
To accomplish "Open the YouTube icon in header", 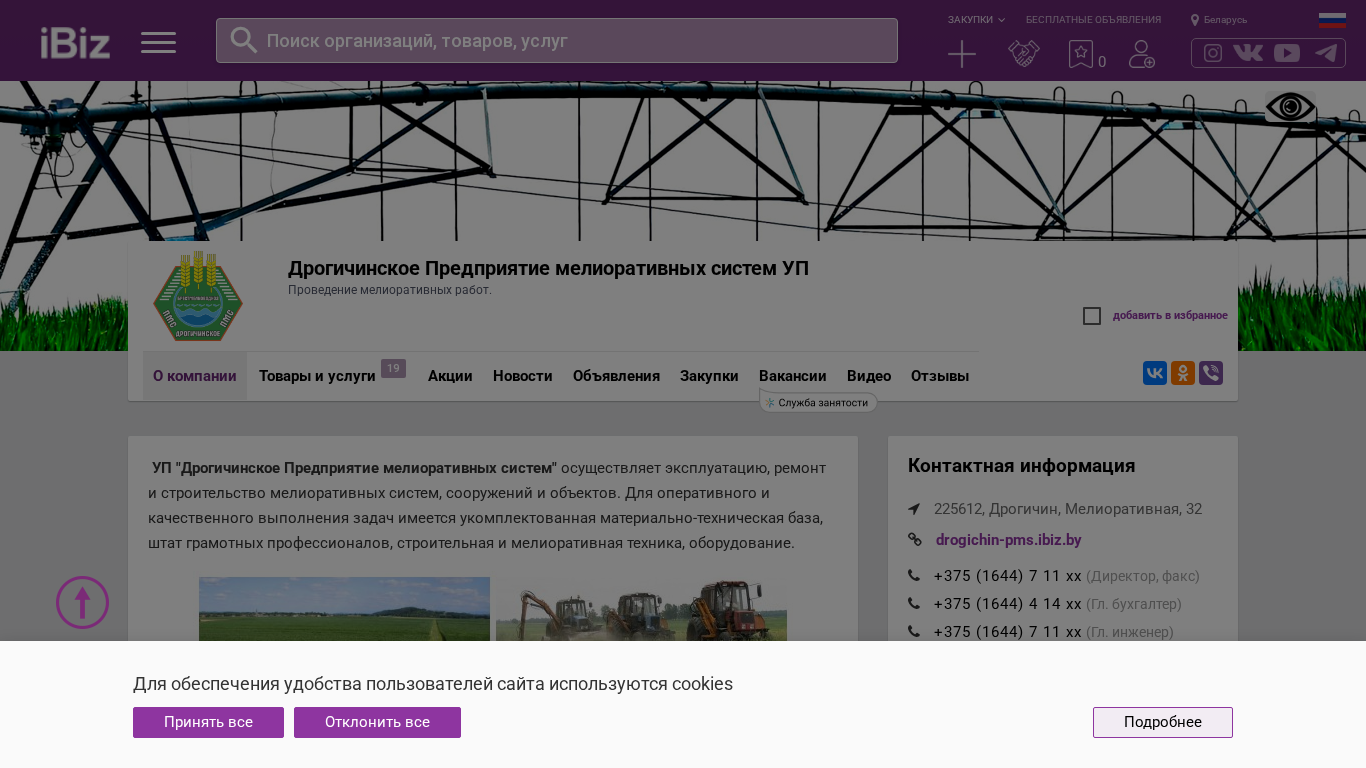I will pyautogui.click(x=1287, y=53).
